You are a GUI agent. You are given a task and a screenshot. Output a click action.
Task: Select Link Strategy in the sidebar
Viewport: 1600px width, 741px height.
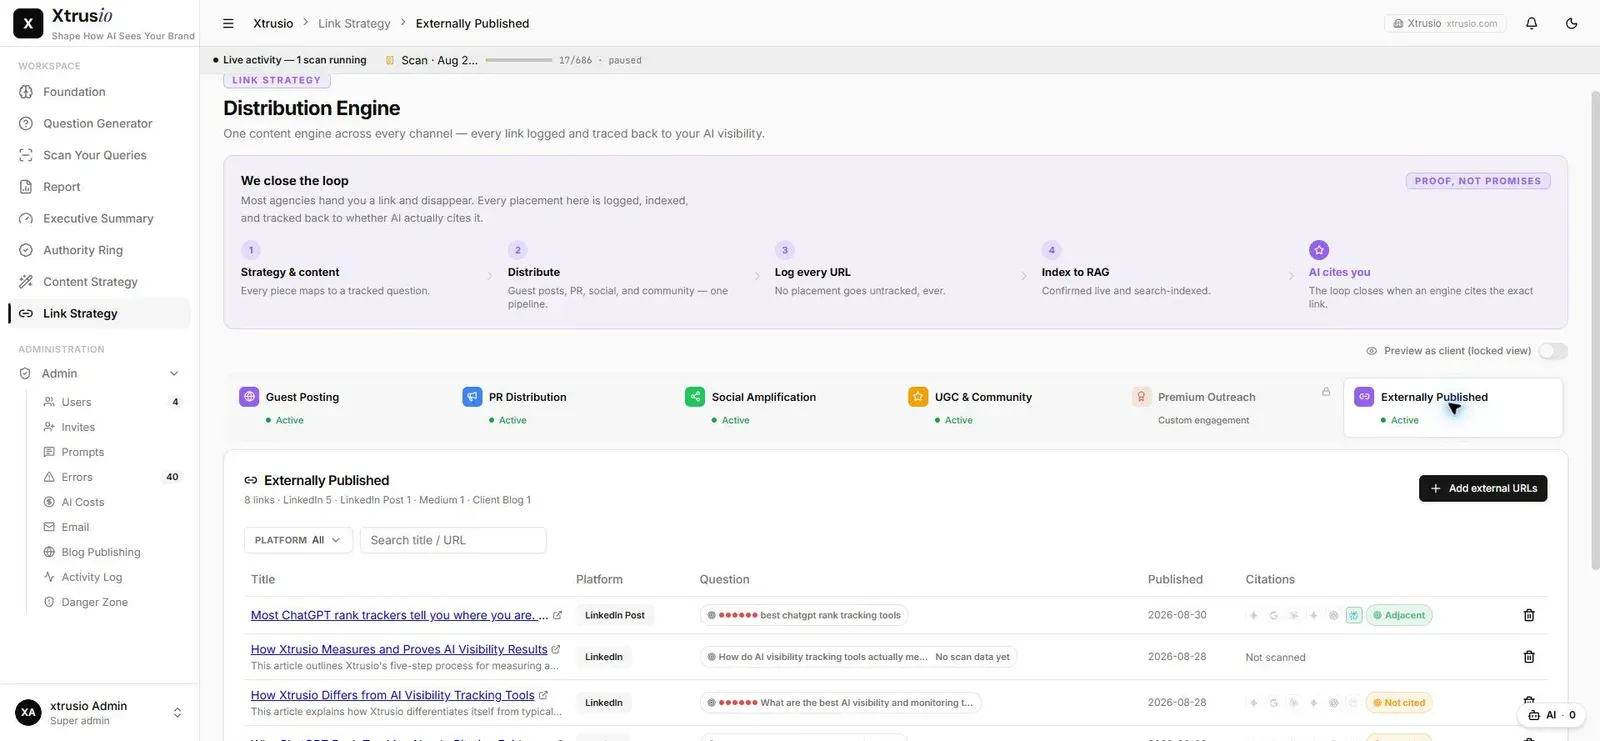[99, 314]
